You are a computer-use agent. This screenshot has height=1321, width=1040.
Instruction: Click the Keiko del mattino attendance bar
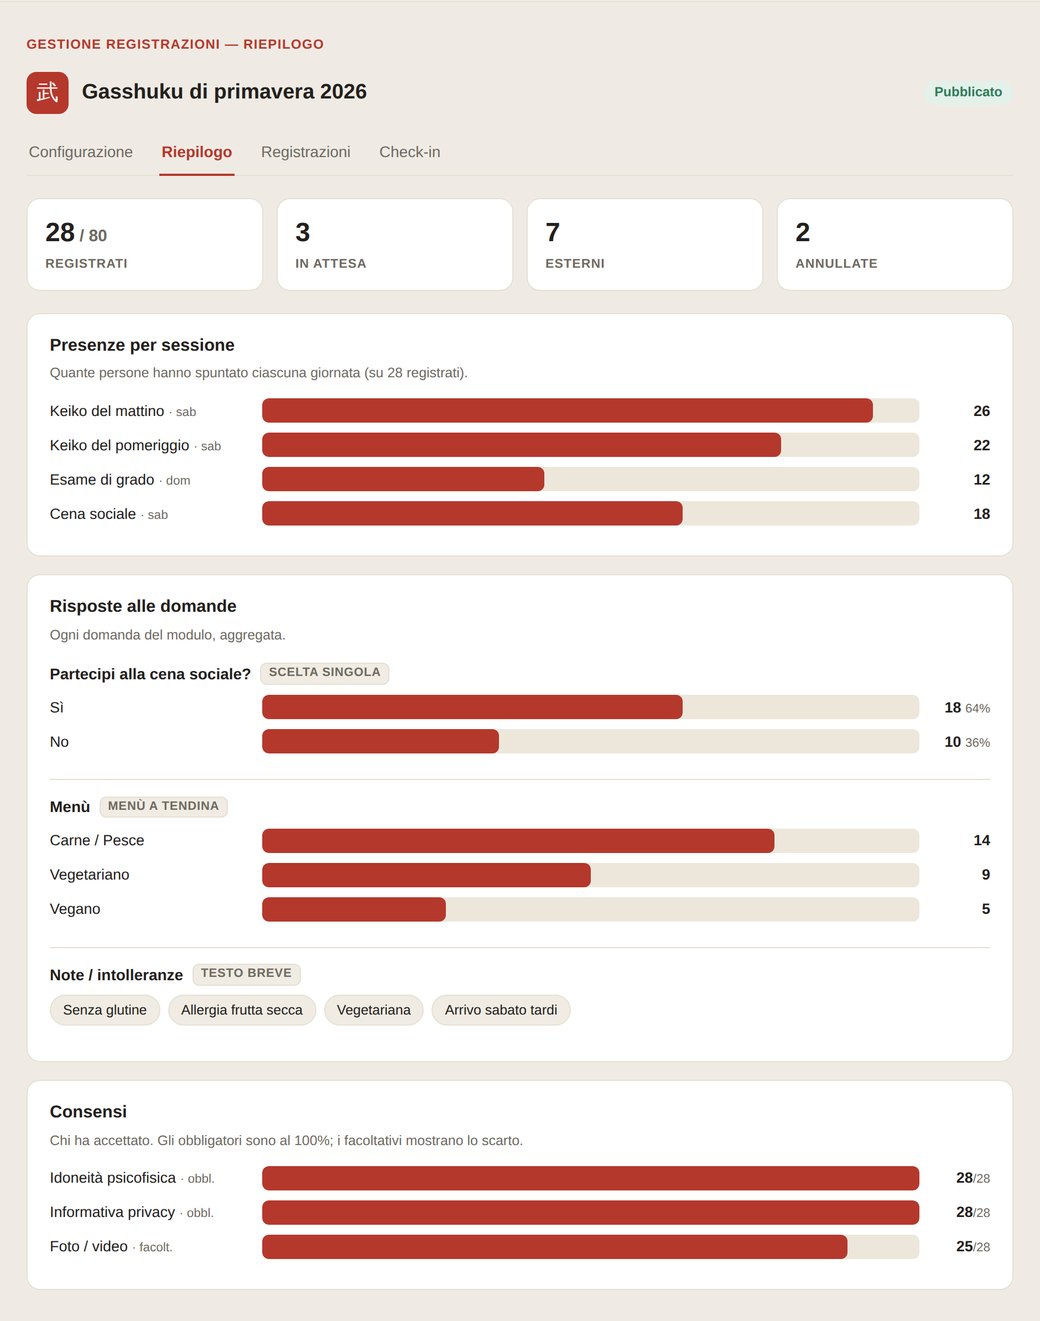pos(590,411)
